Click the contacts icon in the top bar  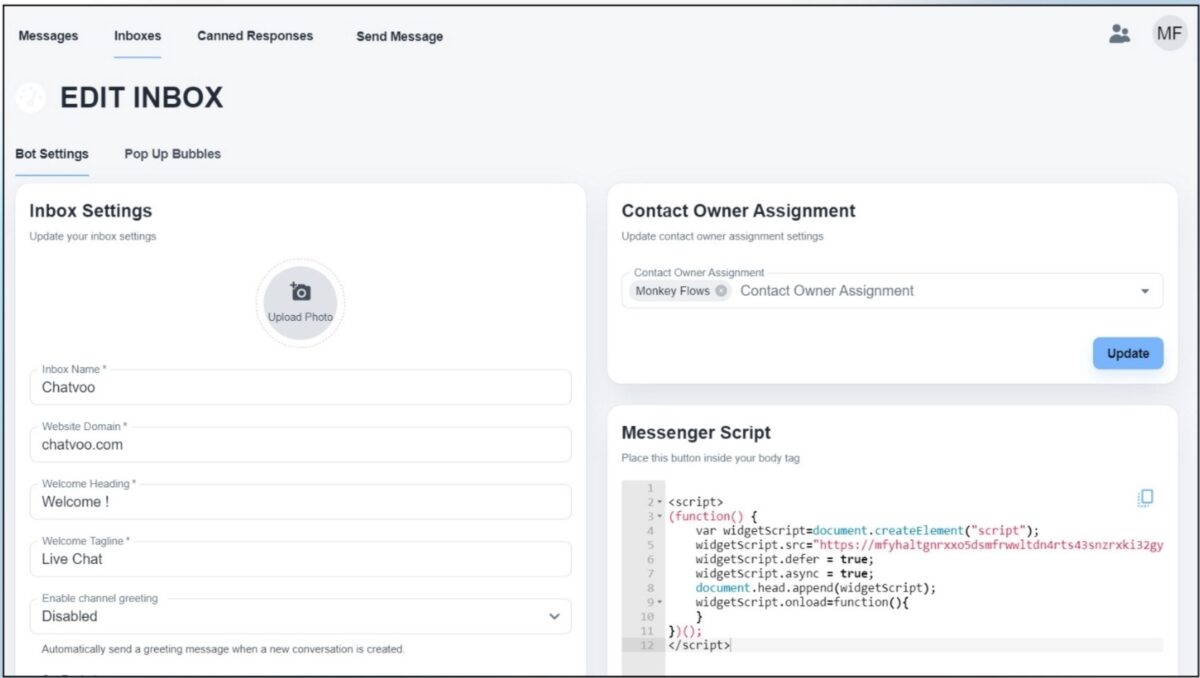(1119, 33)
